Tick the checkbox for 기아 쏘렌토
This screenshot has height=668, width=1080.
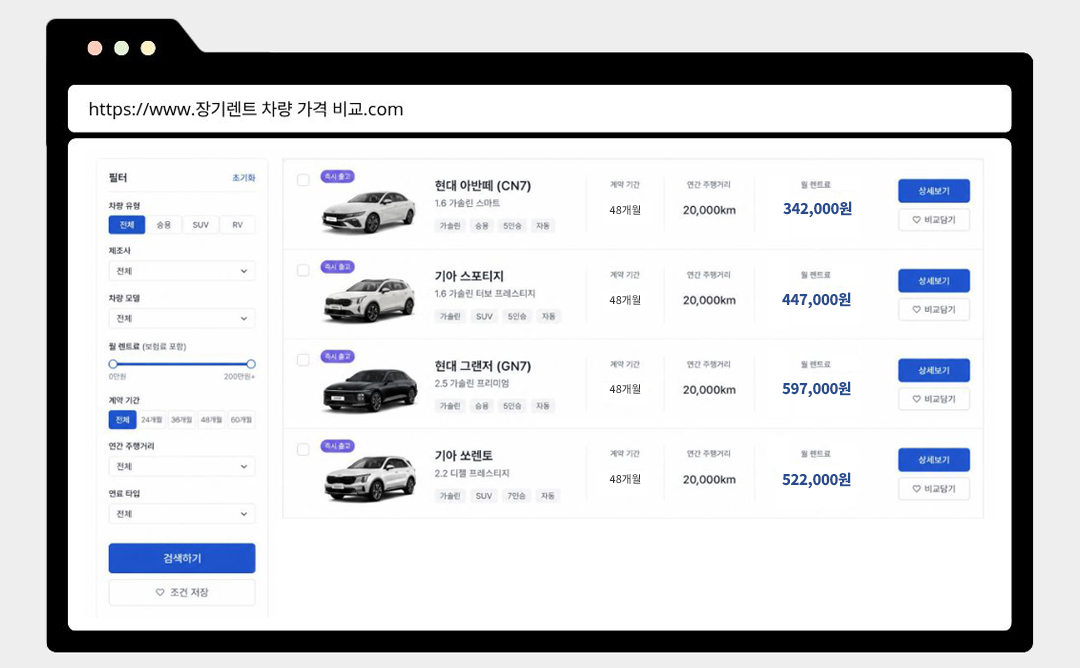pos(303,449)
